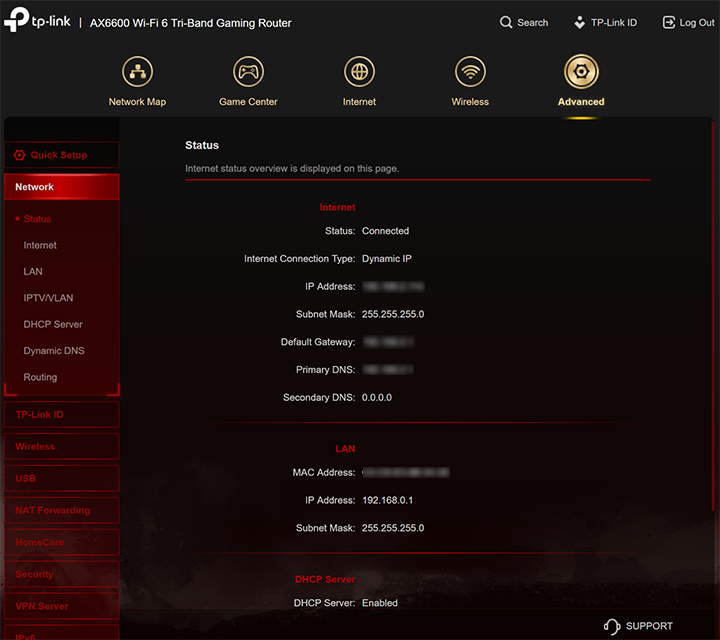The height and width of the screenshot is (640, 720).
Task: Click the Log Out icon
Action: (x=669, y=22)
